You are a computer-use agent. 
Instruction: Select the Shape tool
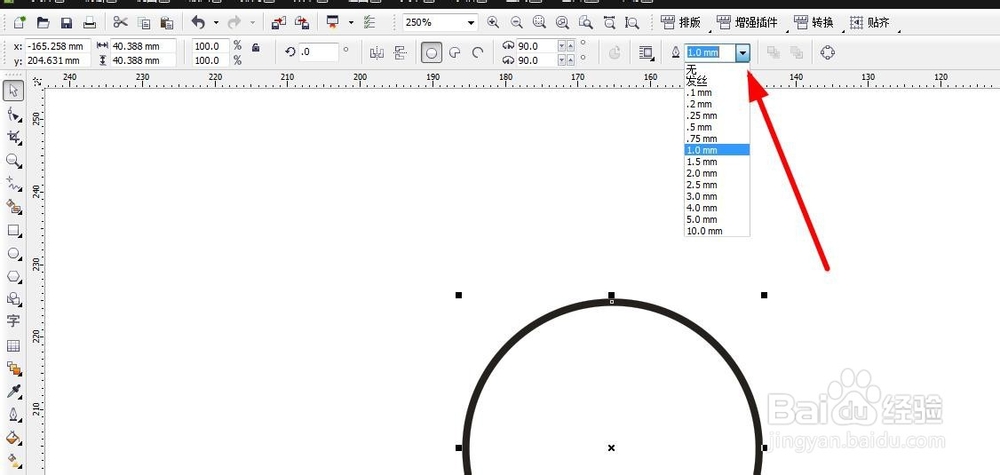pos(14,114)
